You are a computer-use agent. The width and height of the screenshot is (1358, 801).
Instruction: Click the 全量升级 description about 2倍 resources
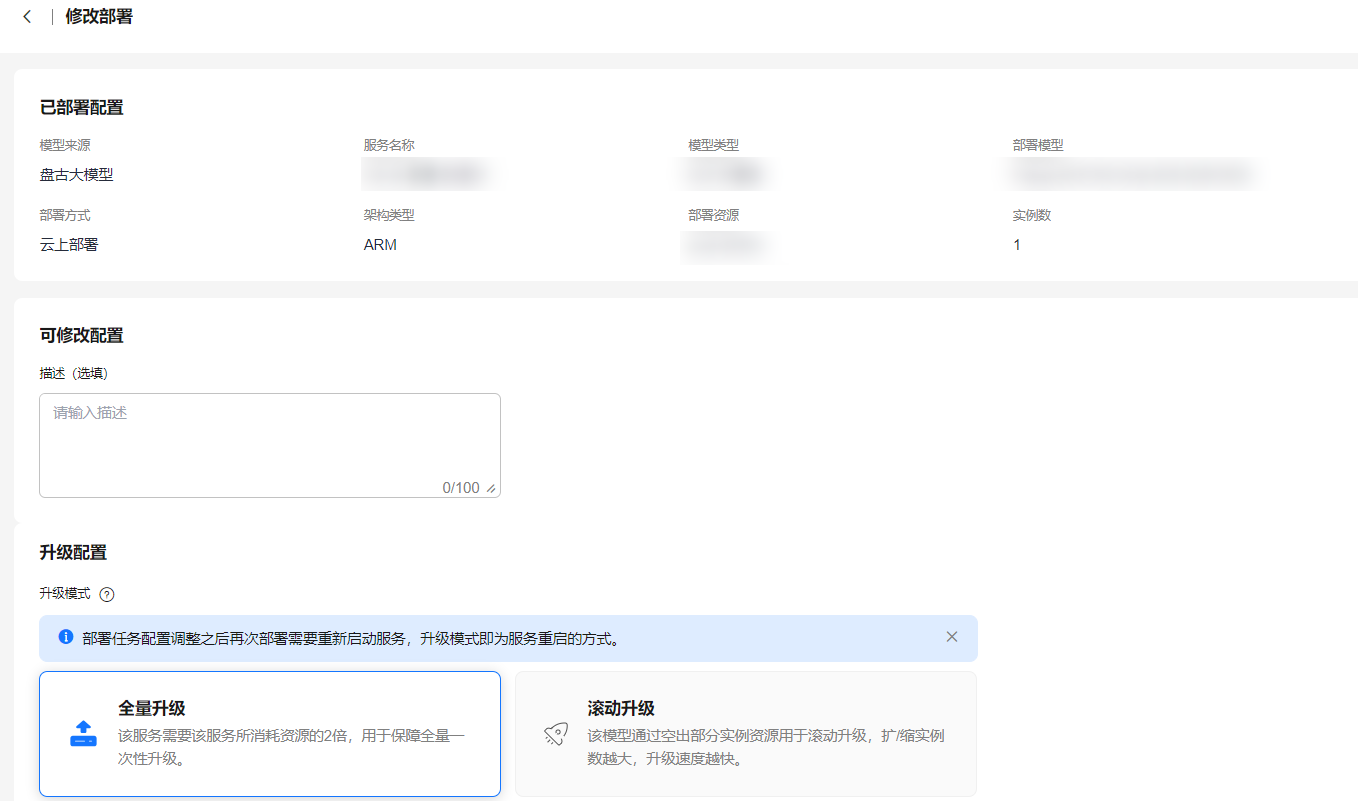click(291, 747)
